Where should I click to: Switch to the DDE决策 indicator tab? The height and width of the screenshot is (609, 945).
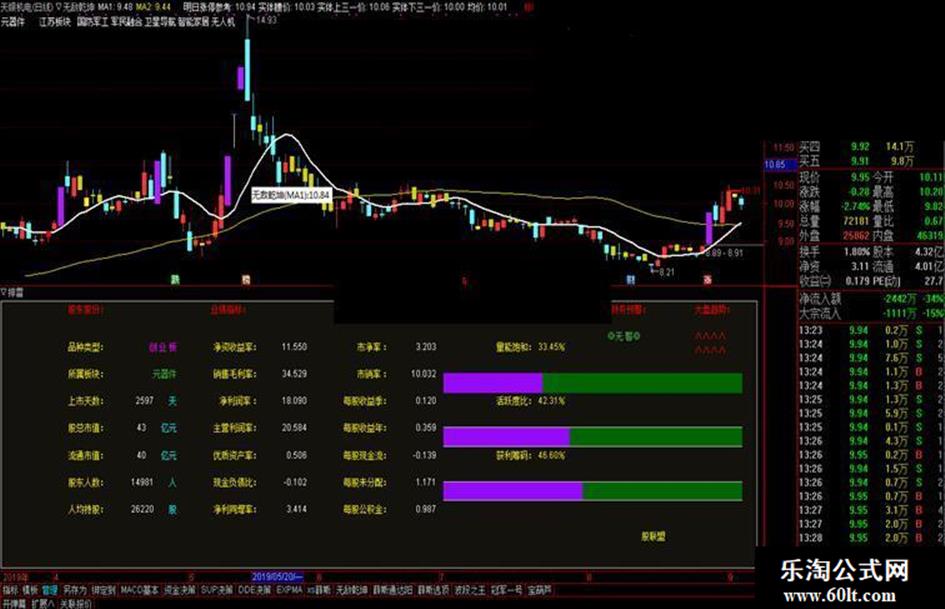coord(255,590)
